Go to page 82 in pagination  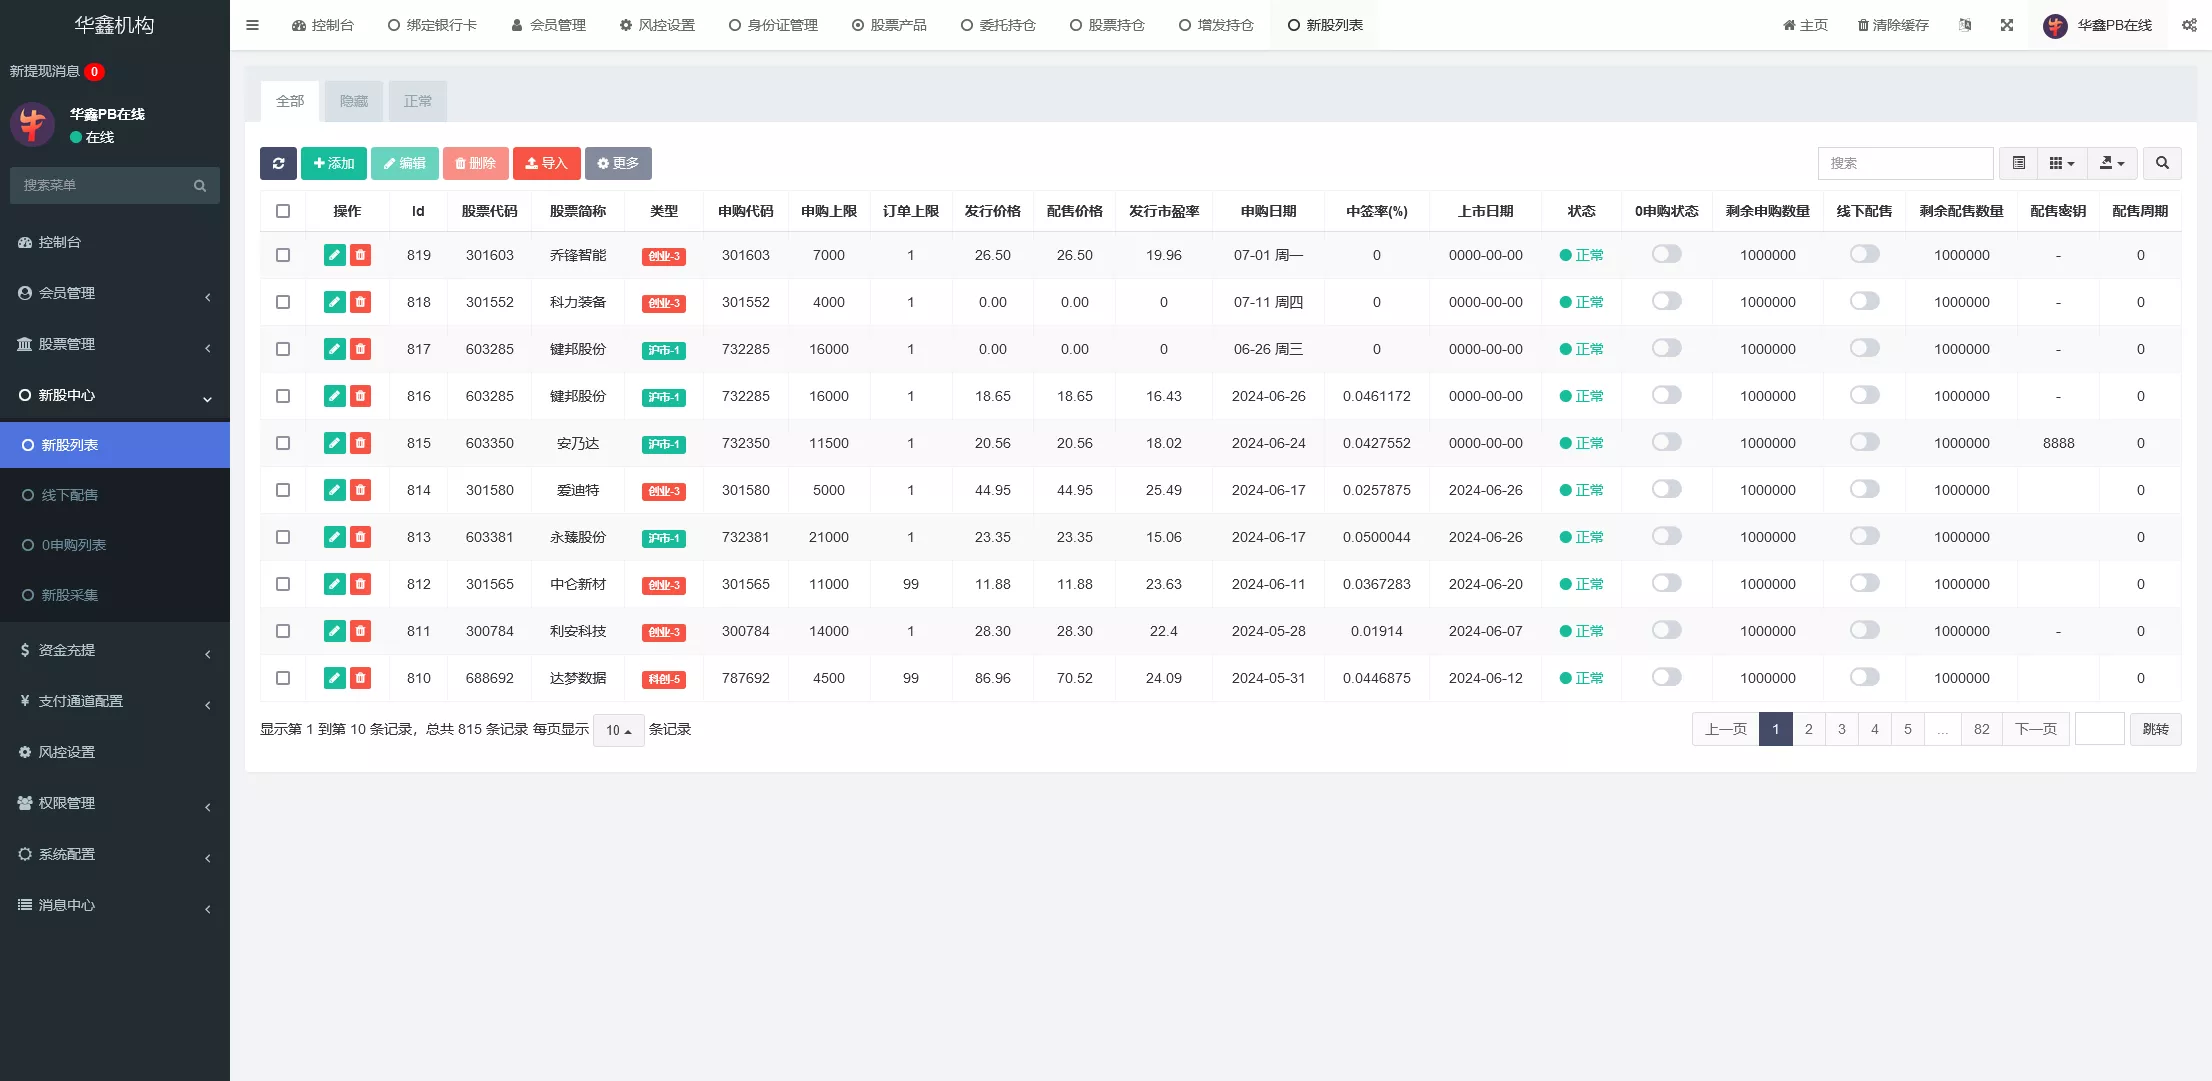click(x=1981, y=729)
